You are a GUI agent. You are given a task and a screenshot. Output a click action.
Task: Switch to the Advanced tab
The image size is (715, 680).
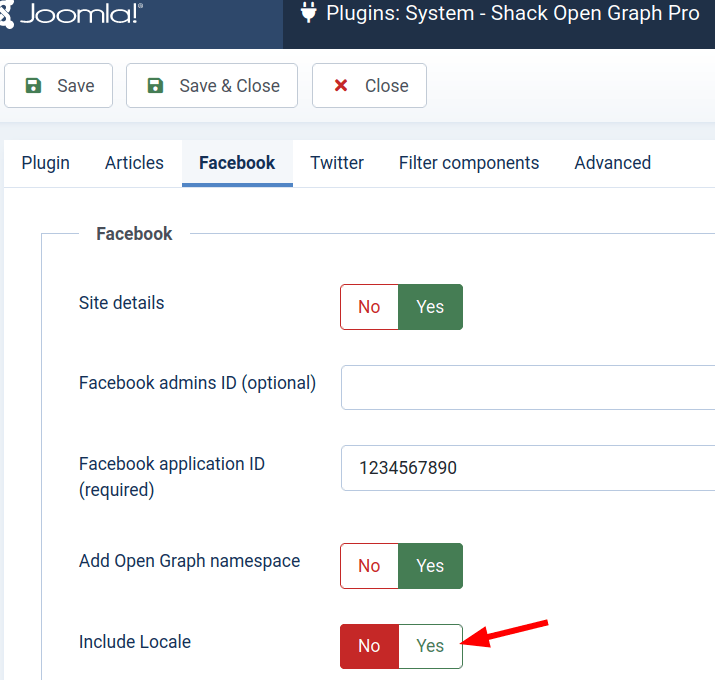612,163
